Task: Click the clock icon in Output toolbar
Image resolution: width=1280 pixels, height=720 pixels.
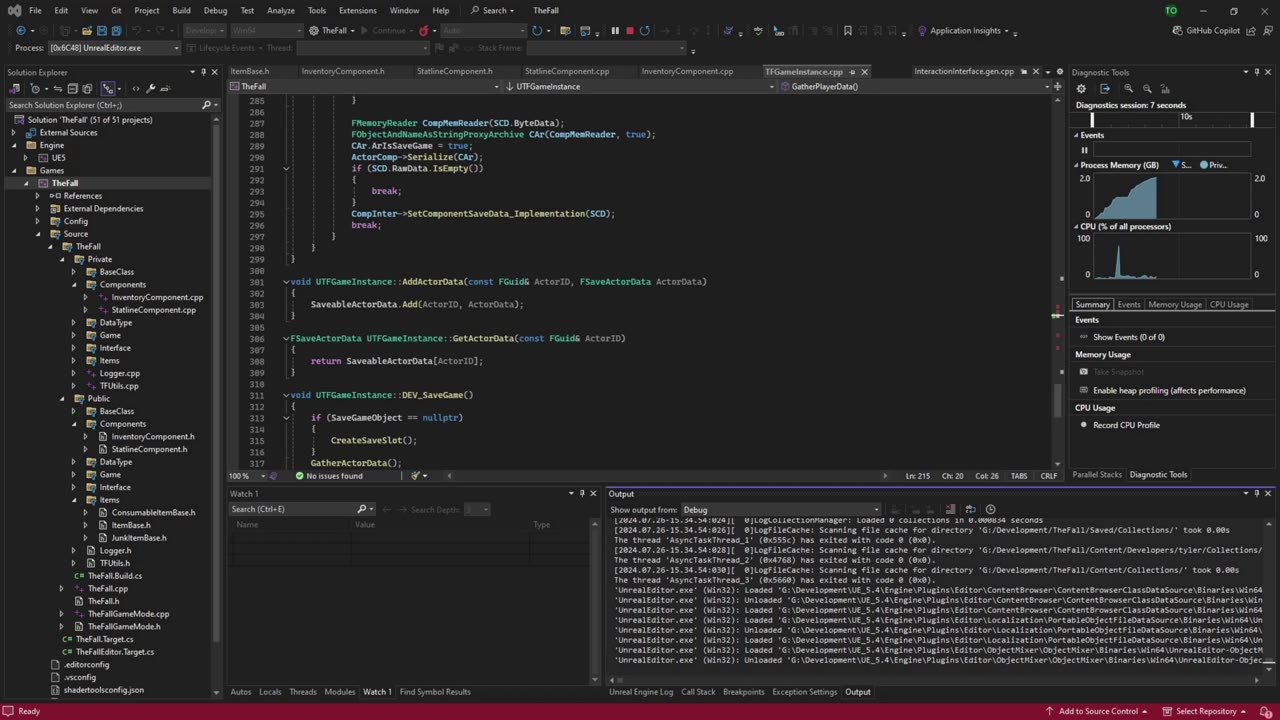Action: [990, 509]
